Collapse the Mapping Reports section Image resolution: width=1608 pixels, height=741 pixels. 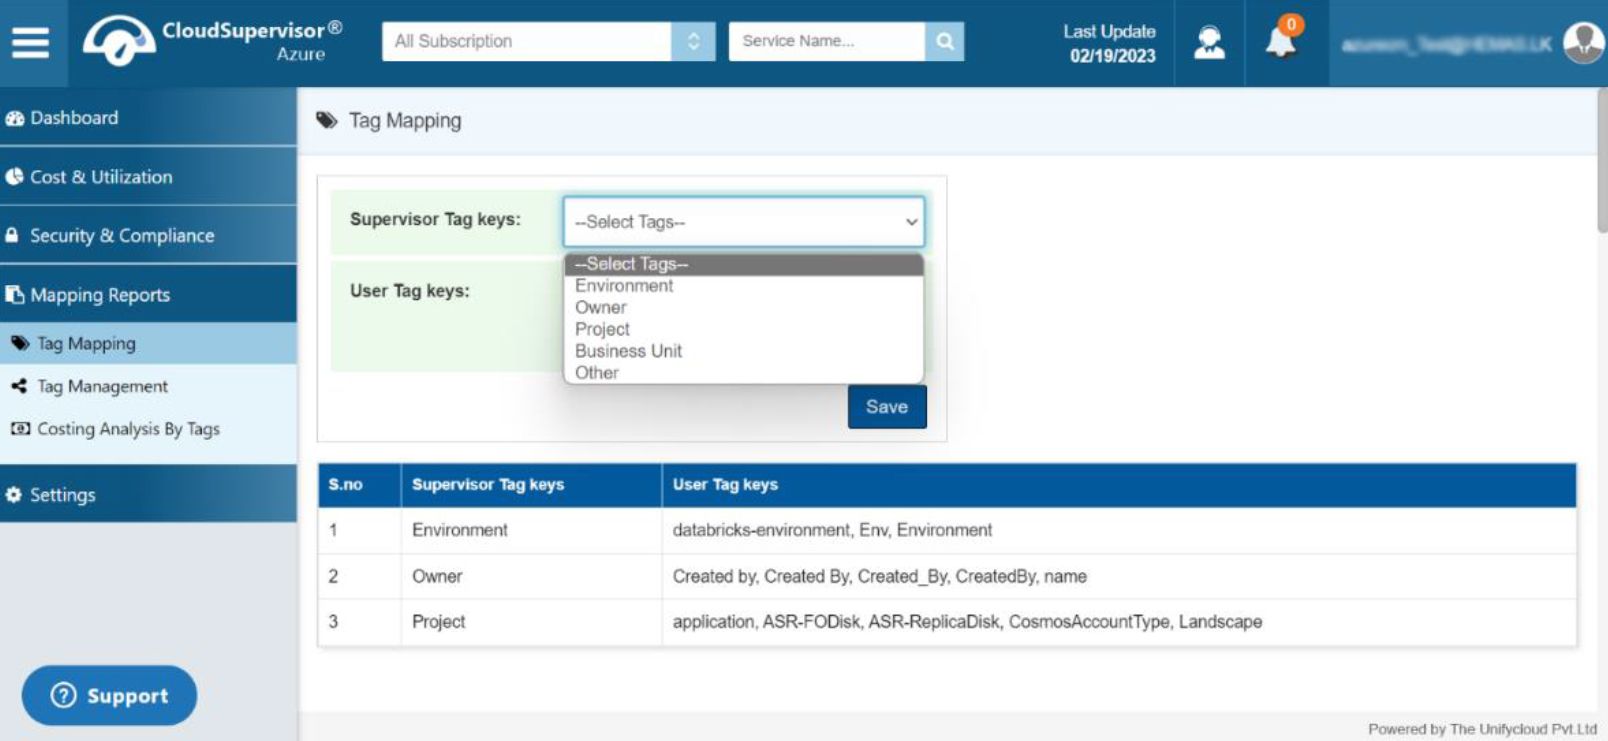pos(148,295)
